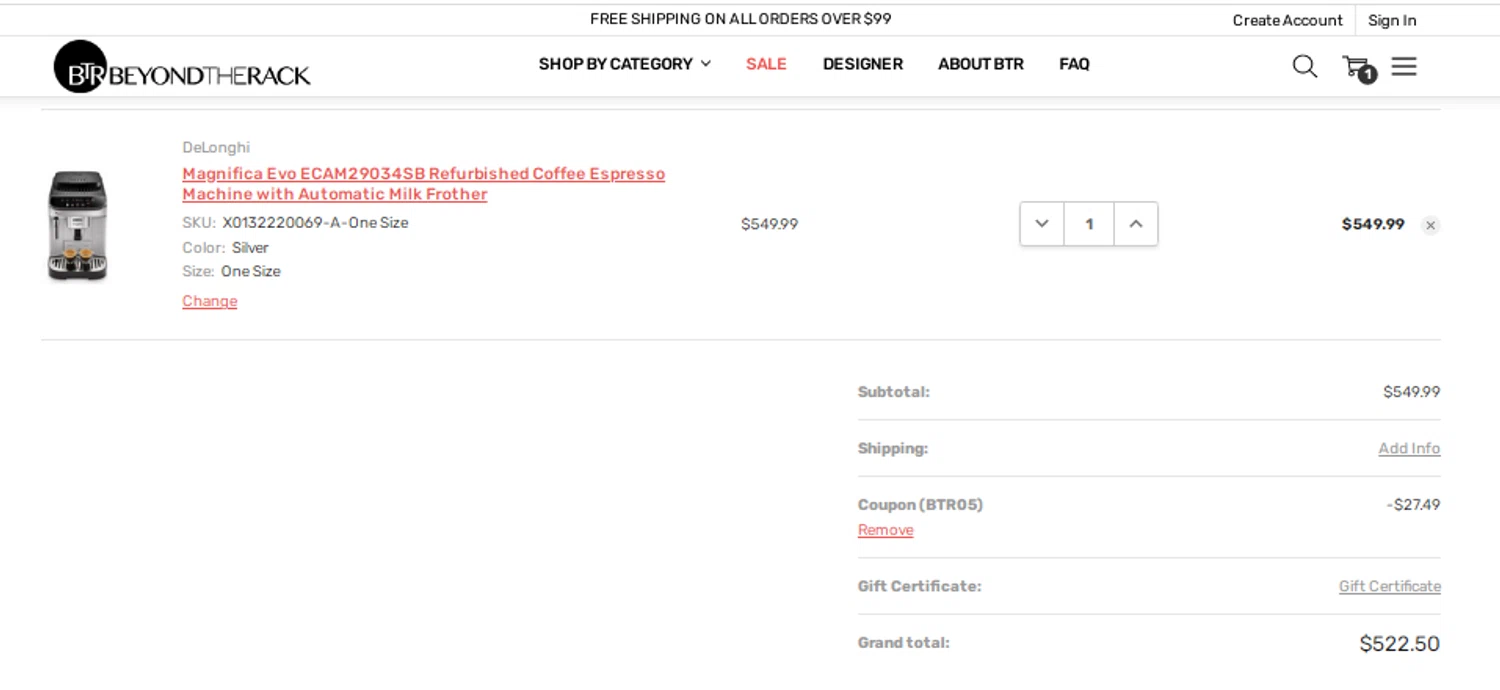Open the Magnifica Evo product title link
1500x690 pixels.
coord(424,184)
